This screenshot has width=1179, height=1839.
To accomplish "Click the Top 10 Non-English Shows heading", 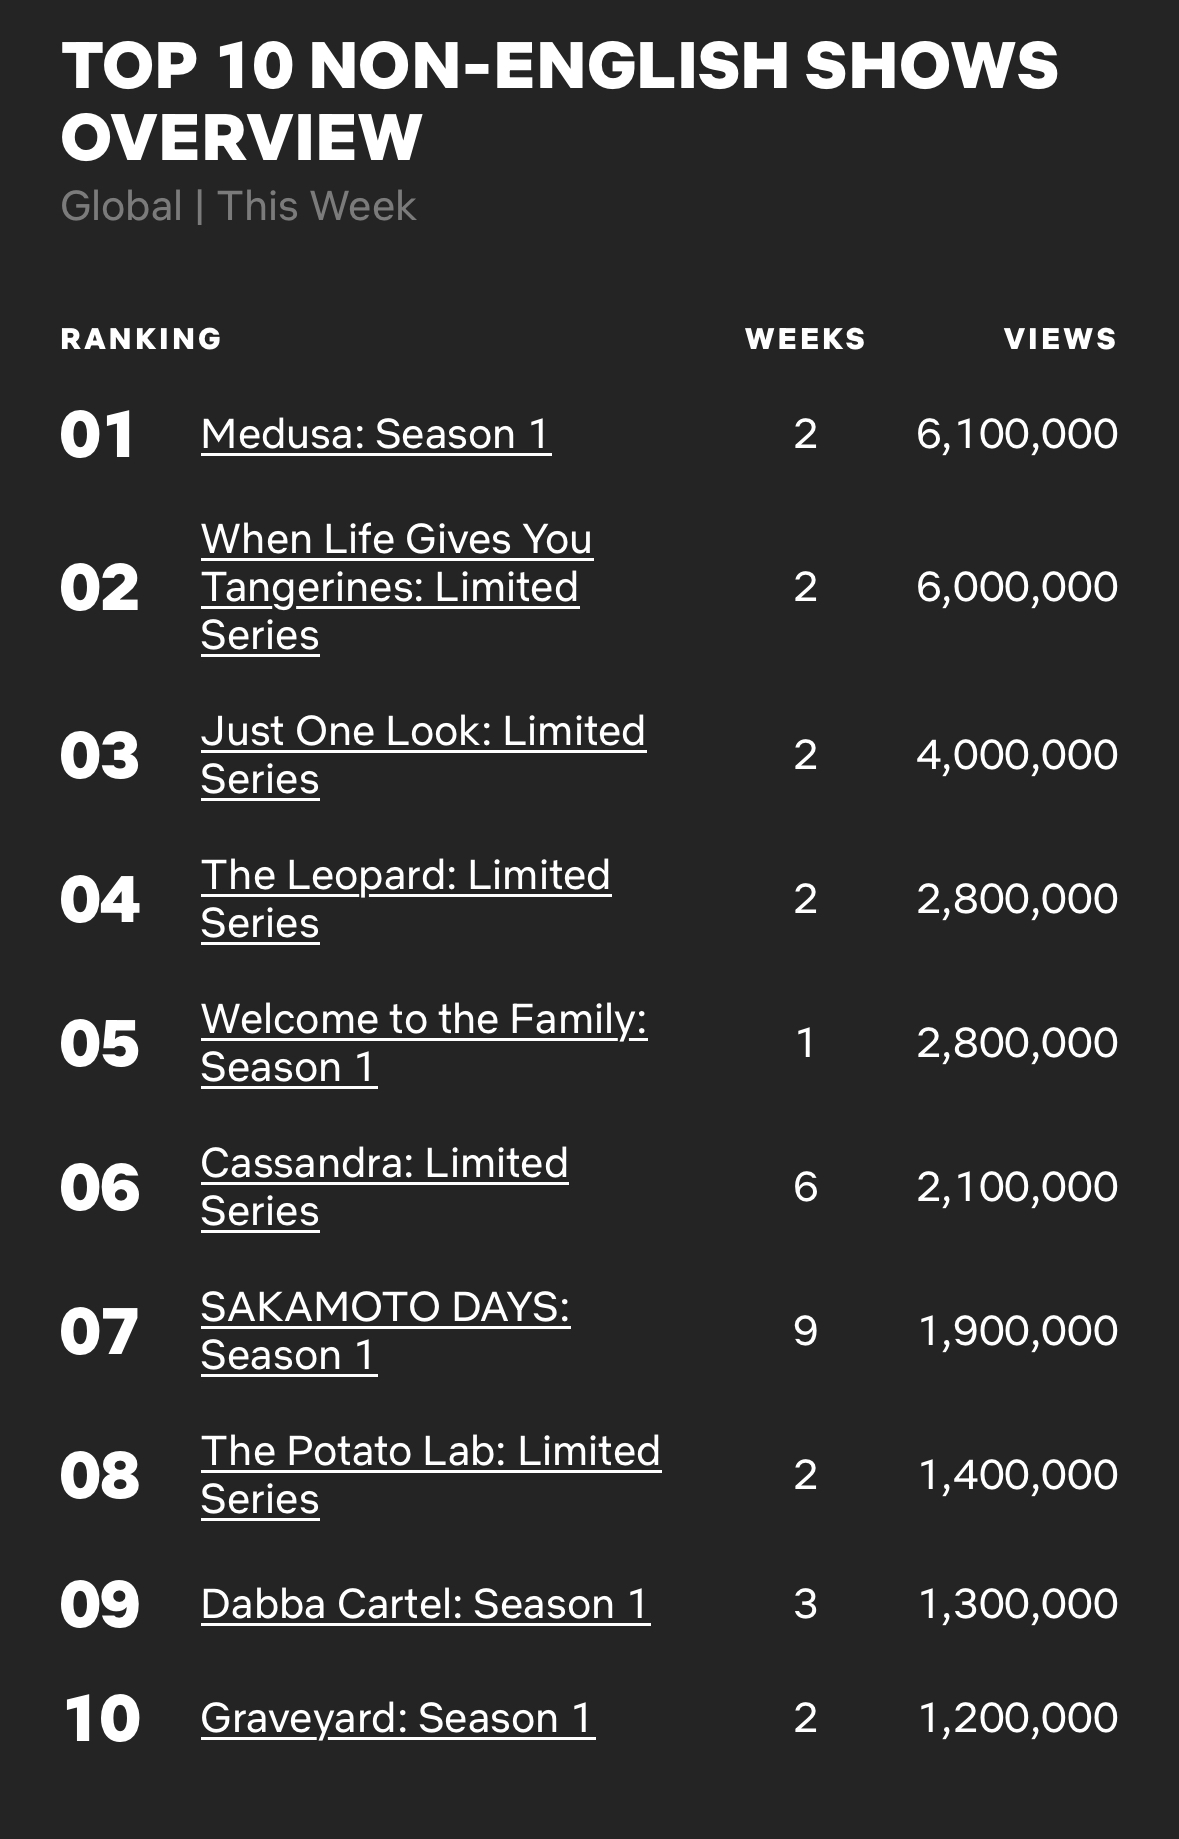I will [x=560, y=101].
